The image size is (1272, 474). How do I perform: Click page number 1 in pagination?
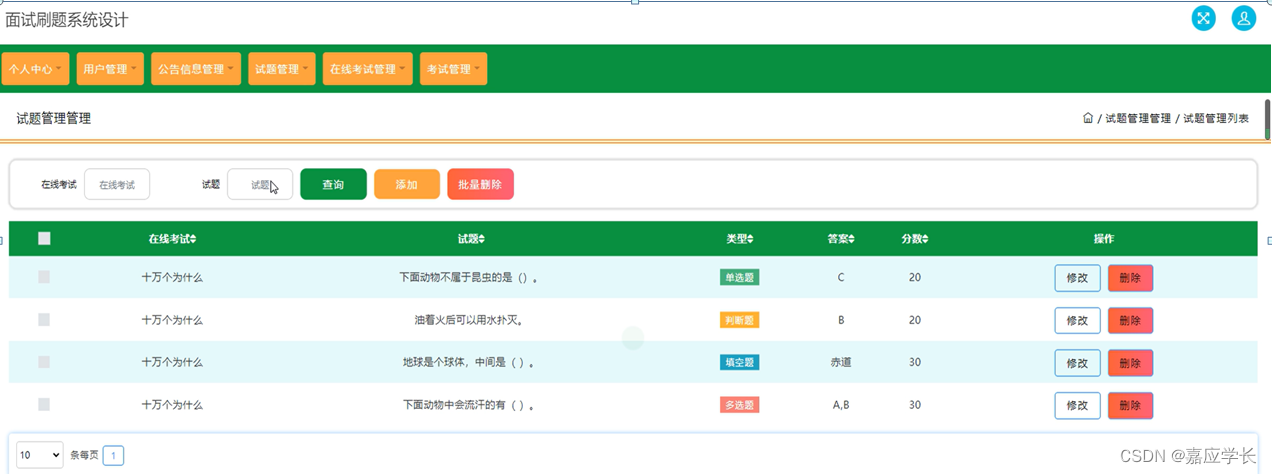[113, 456]
